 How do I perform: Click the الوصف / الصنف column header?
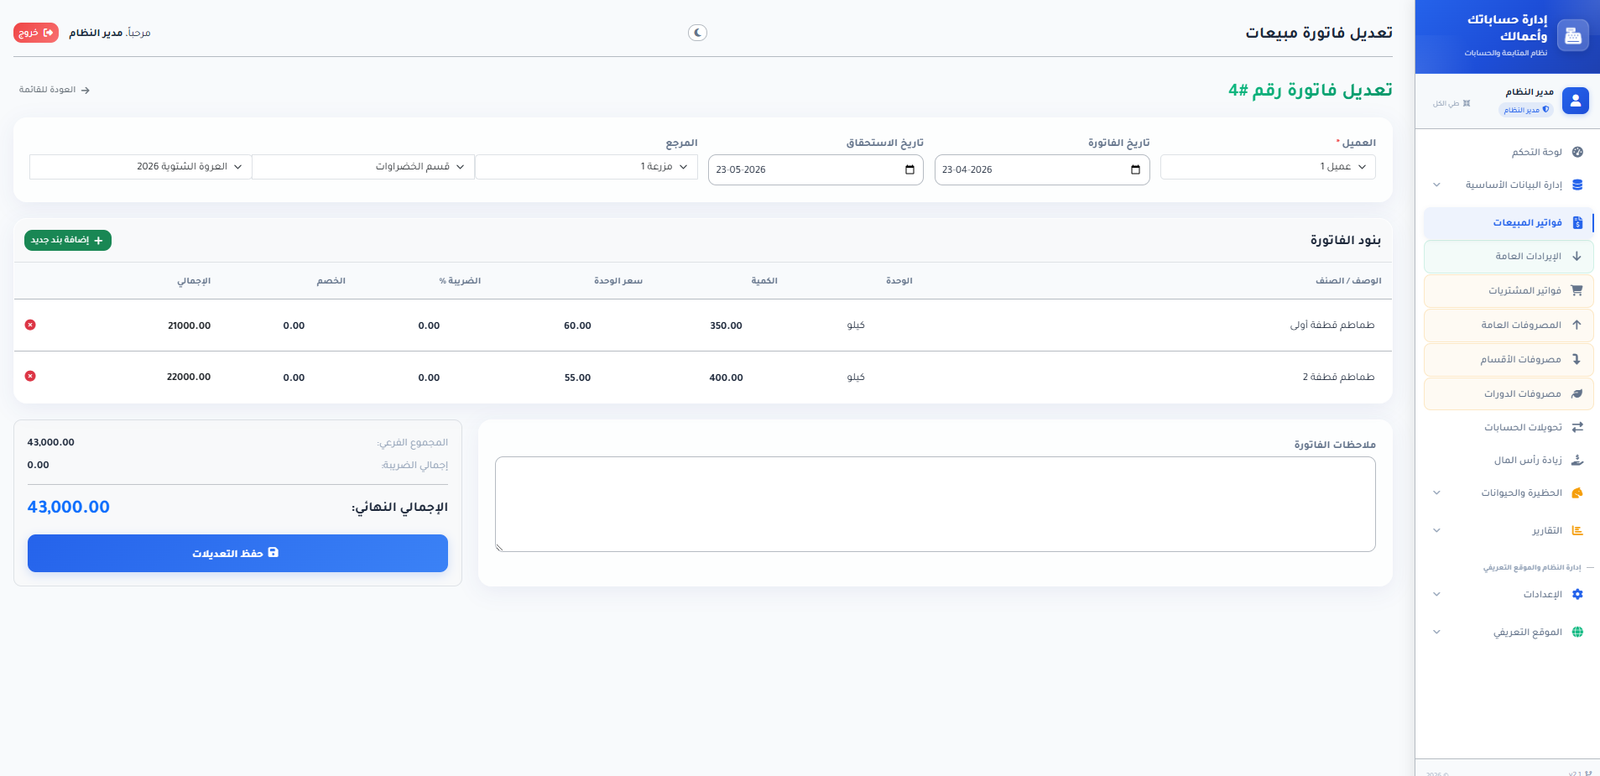click(x=1348, y=281)
